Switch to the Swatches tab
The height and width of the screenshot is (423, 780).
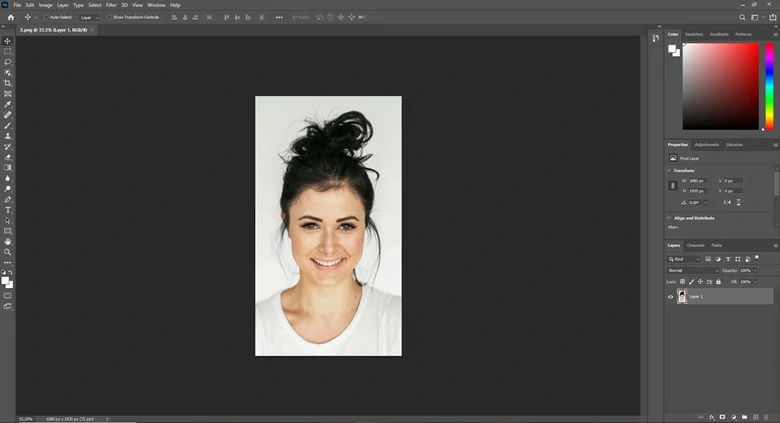tap(694, 34)
